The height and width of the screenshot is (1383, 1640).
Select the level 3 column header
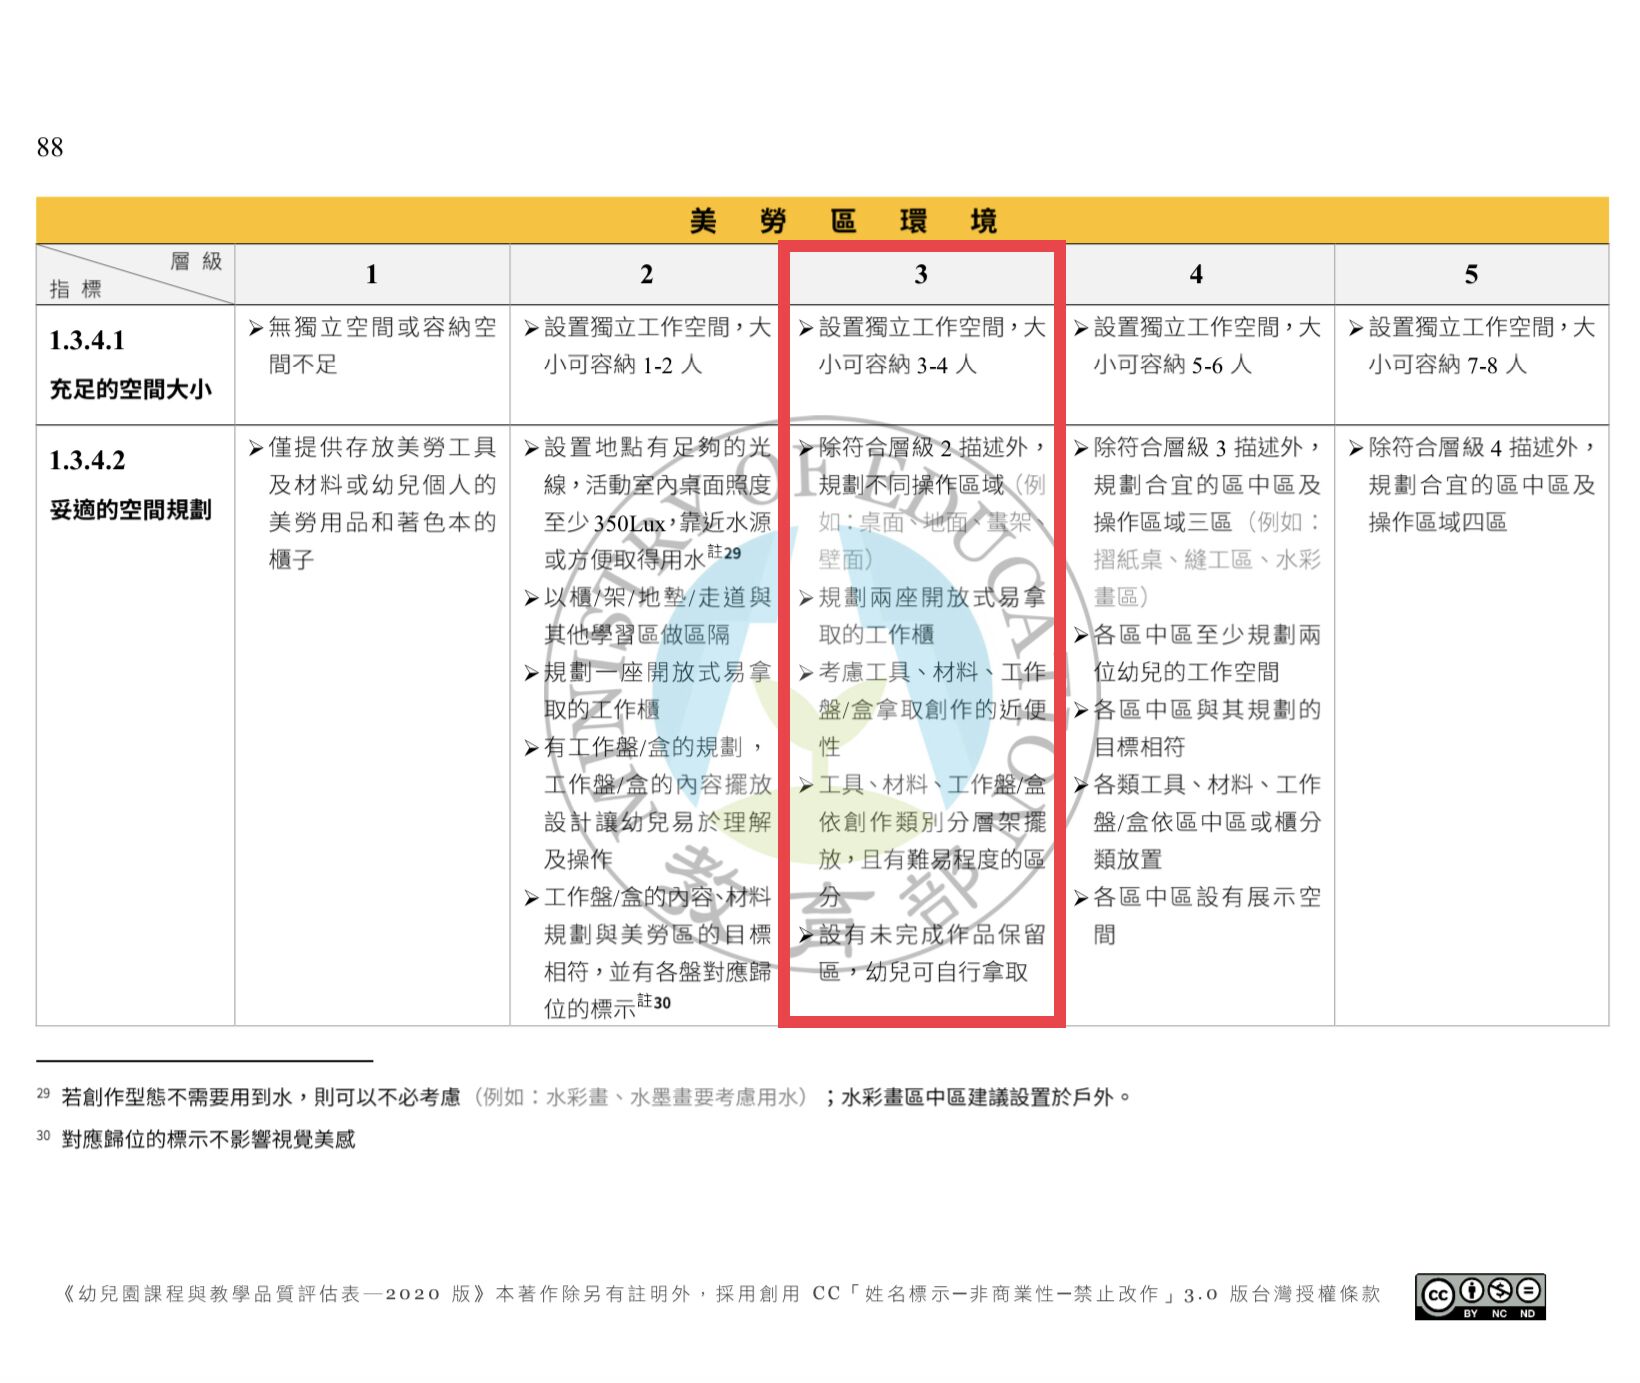pos(921,275)
